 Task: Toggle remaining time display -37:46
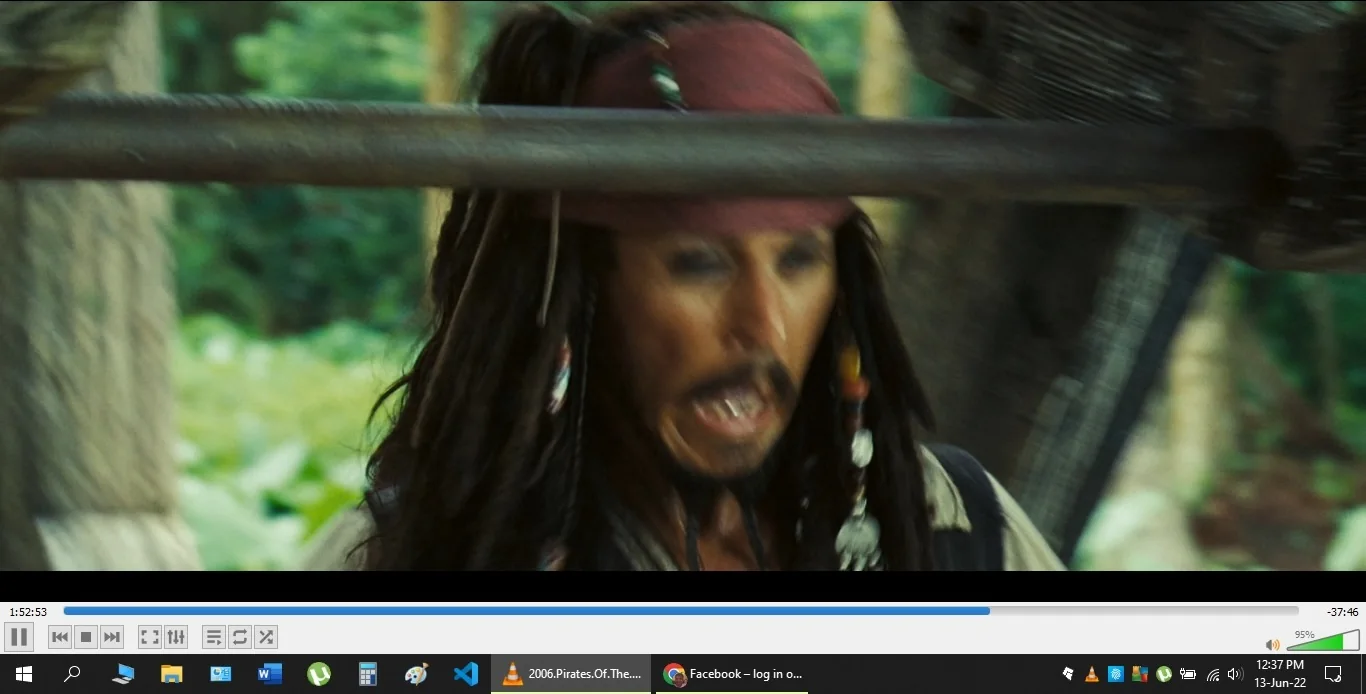(x=1342, y=612)
